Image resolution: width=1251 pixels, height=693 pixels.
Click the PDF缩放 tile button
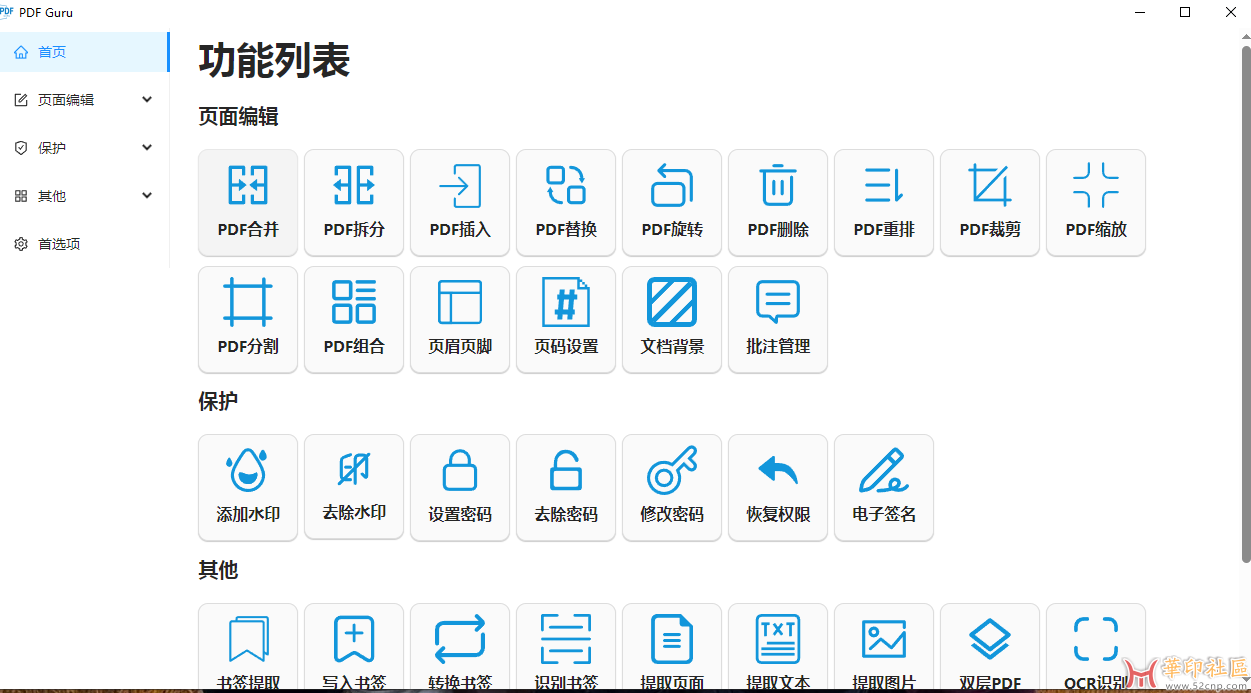[1096, 203]
